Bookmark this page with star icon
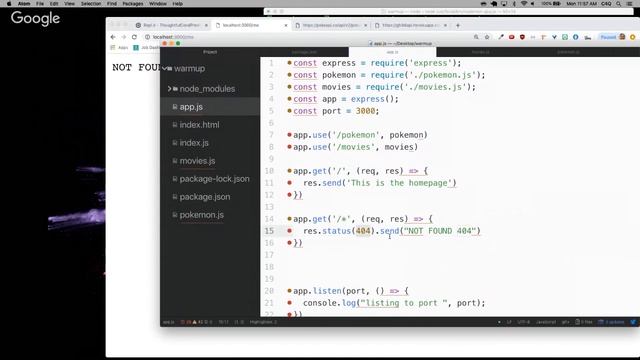This screenshot has height=360, width=640. [487, 37]
